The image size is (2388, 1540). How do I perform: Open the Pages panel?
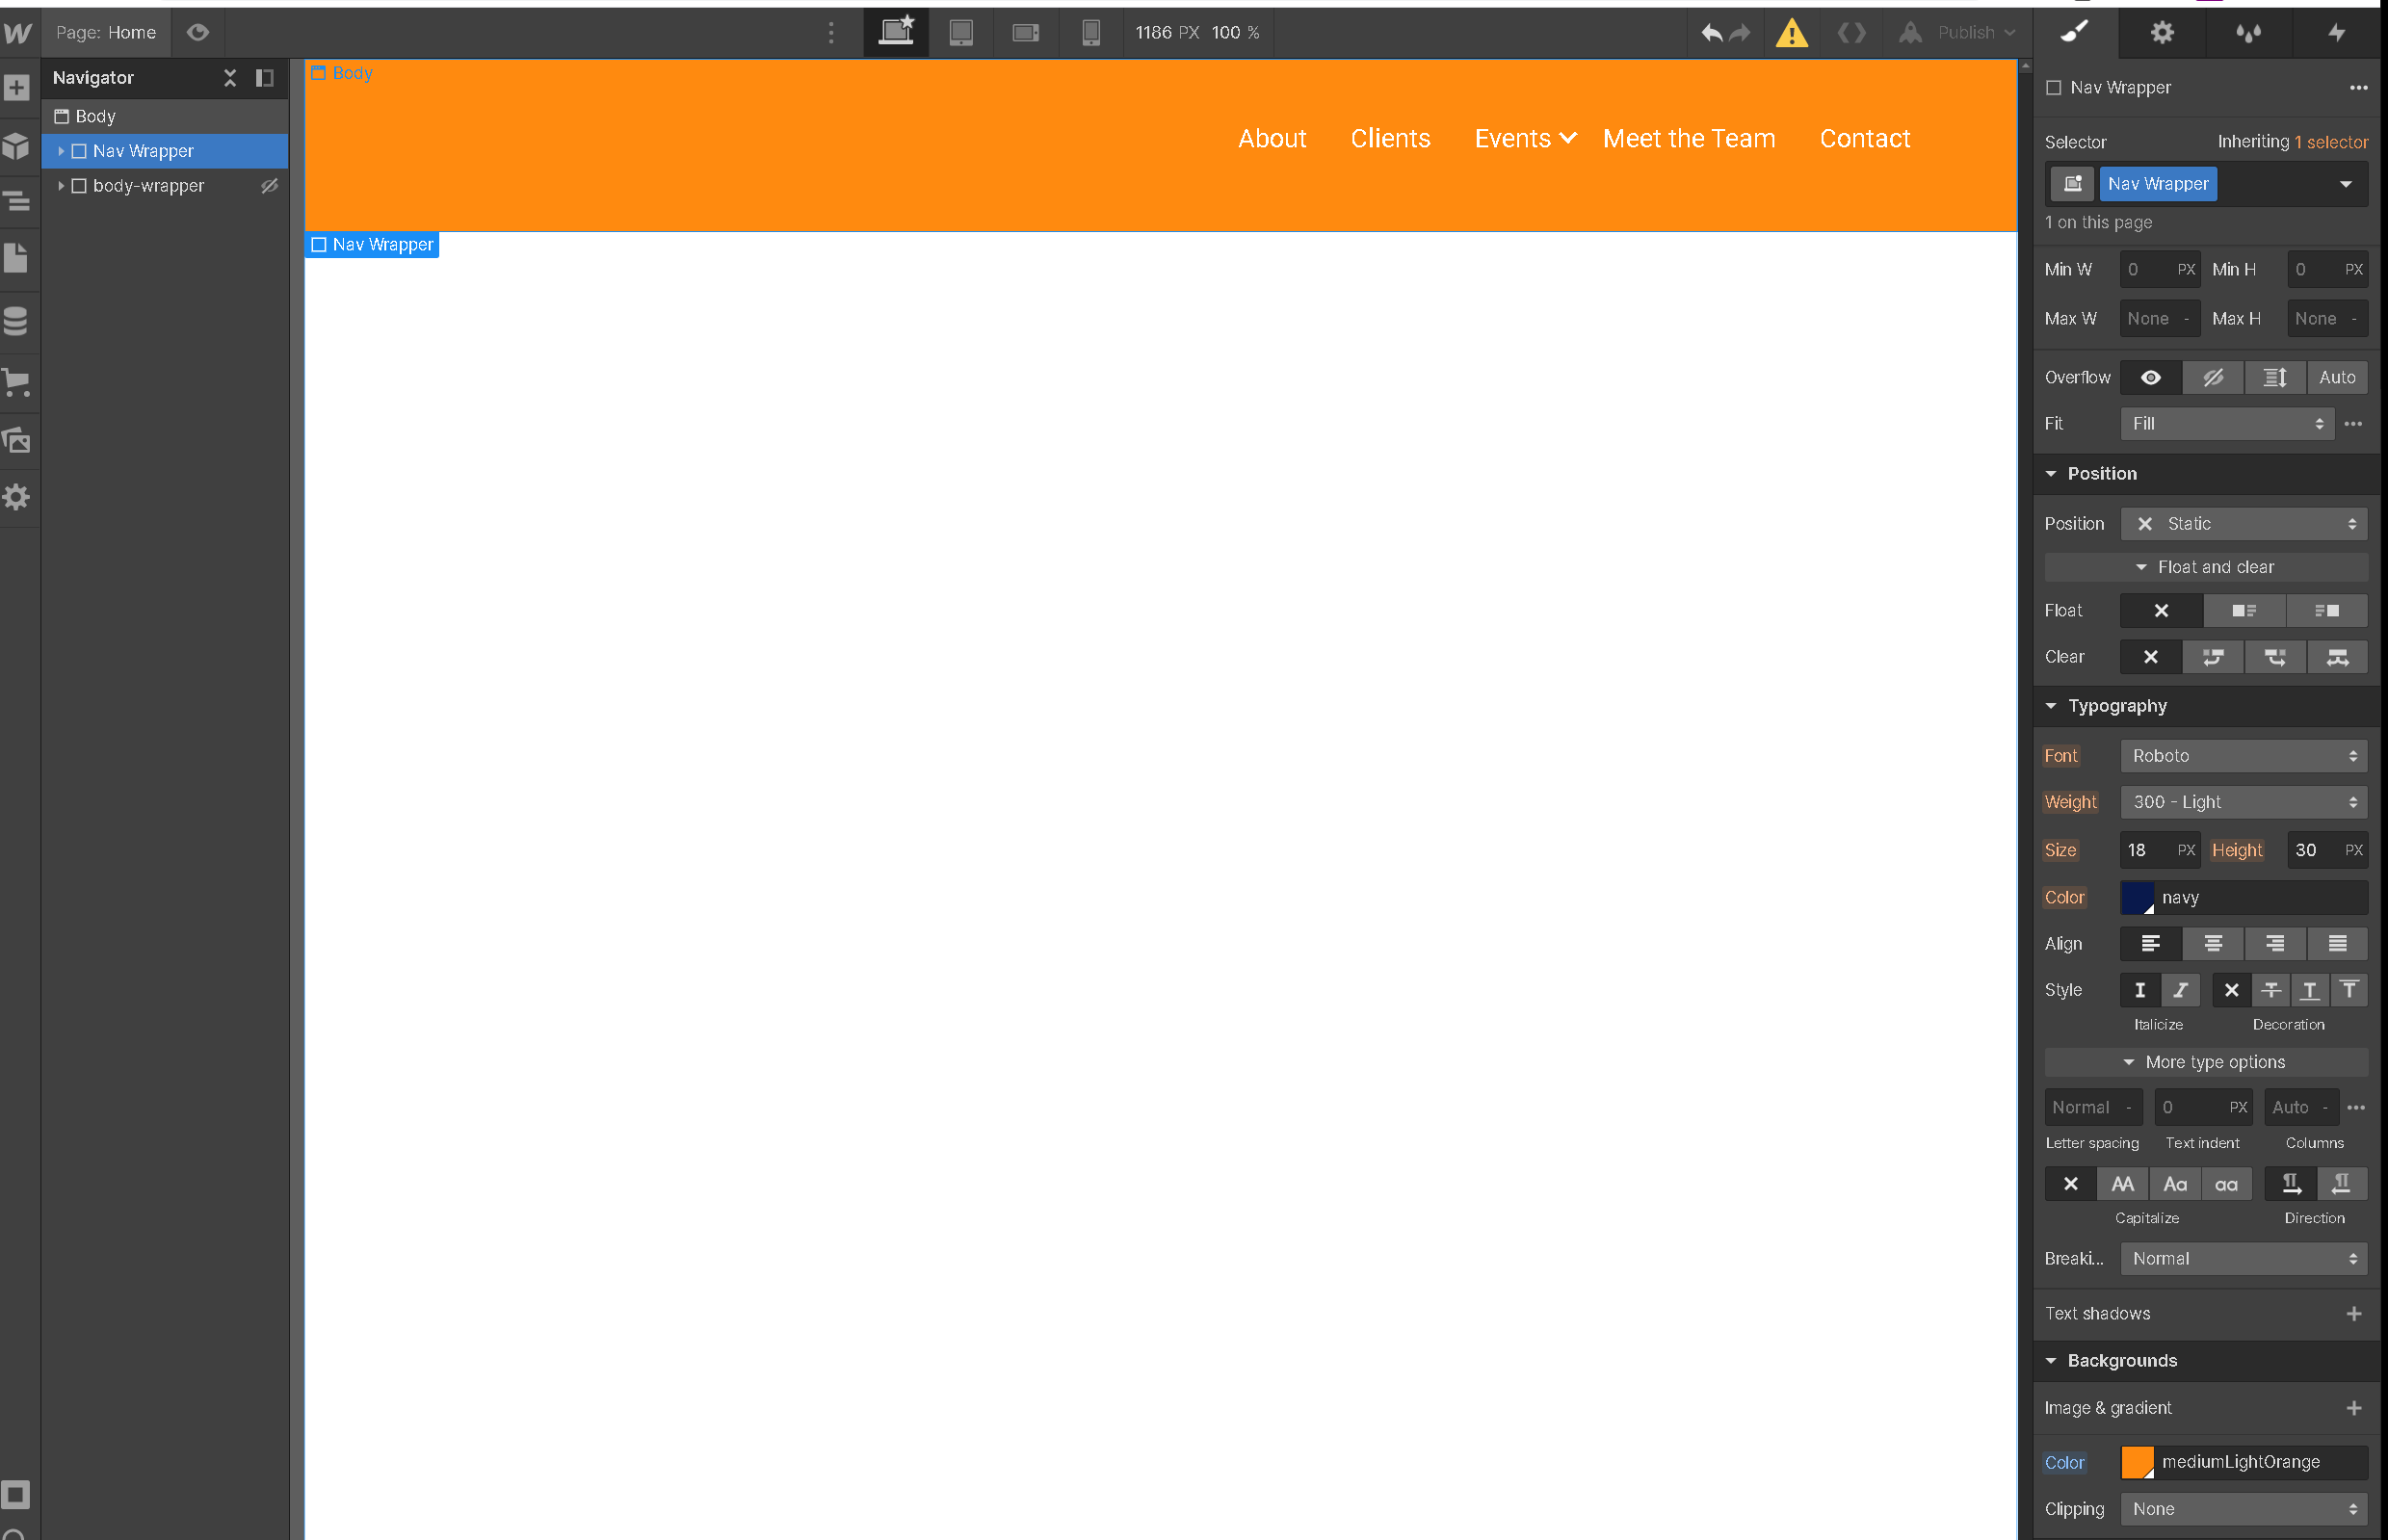17,258
